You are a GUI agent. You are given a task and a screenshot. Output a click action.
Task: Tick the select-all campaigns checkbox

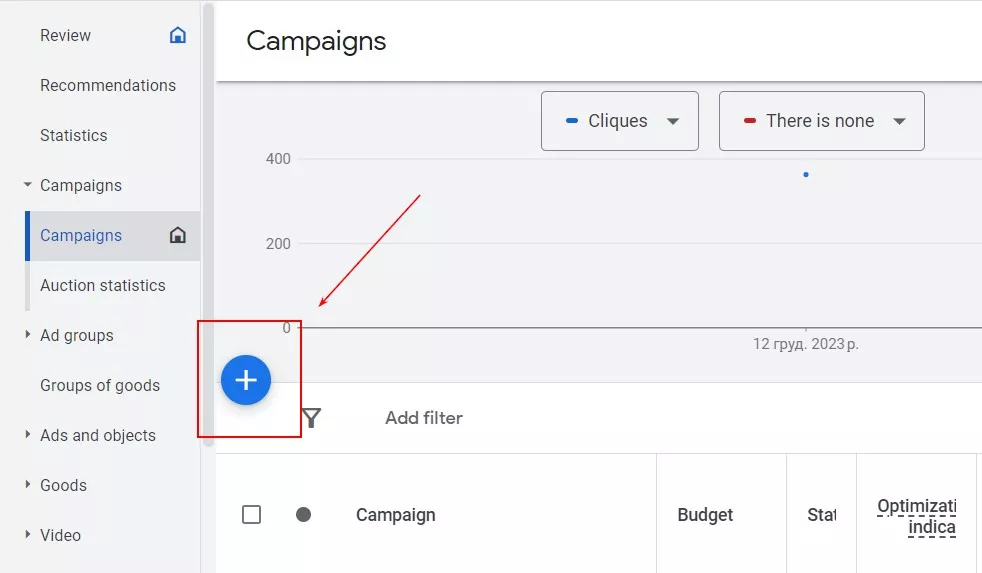tap(252, 514)
